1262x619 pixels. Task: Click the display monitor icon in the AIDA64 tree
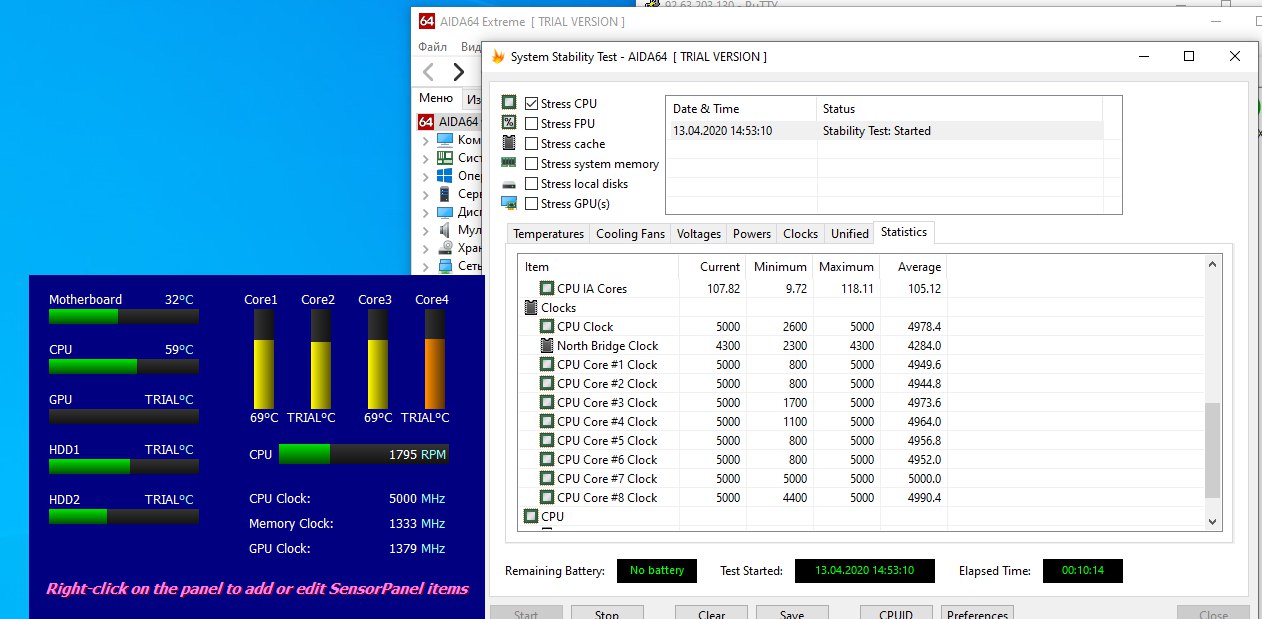click(445, 212)
